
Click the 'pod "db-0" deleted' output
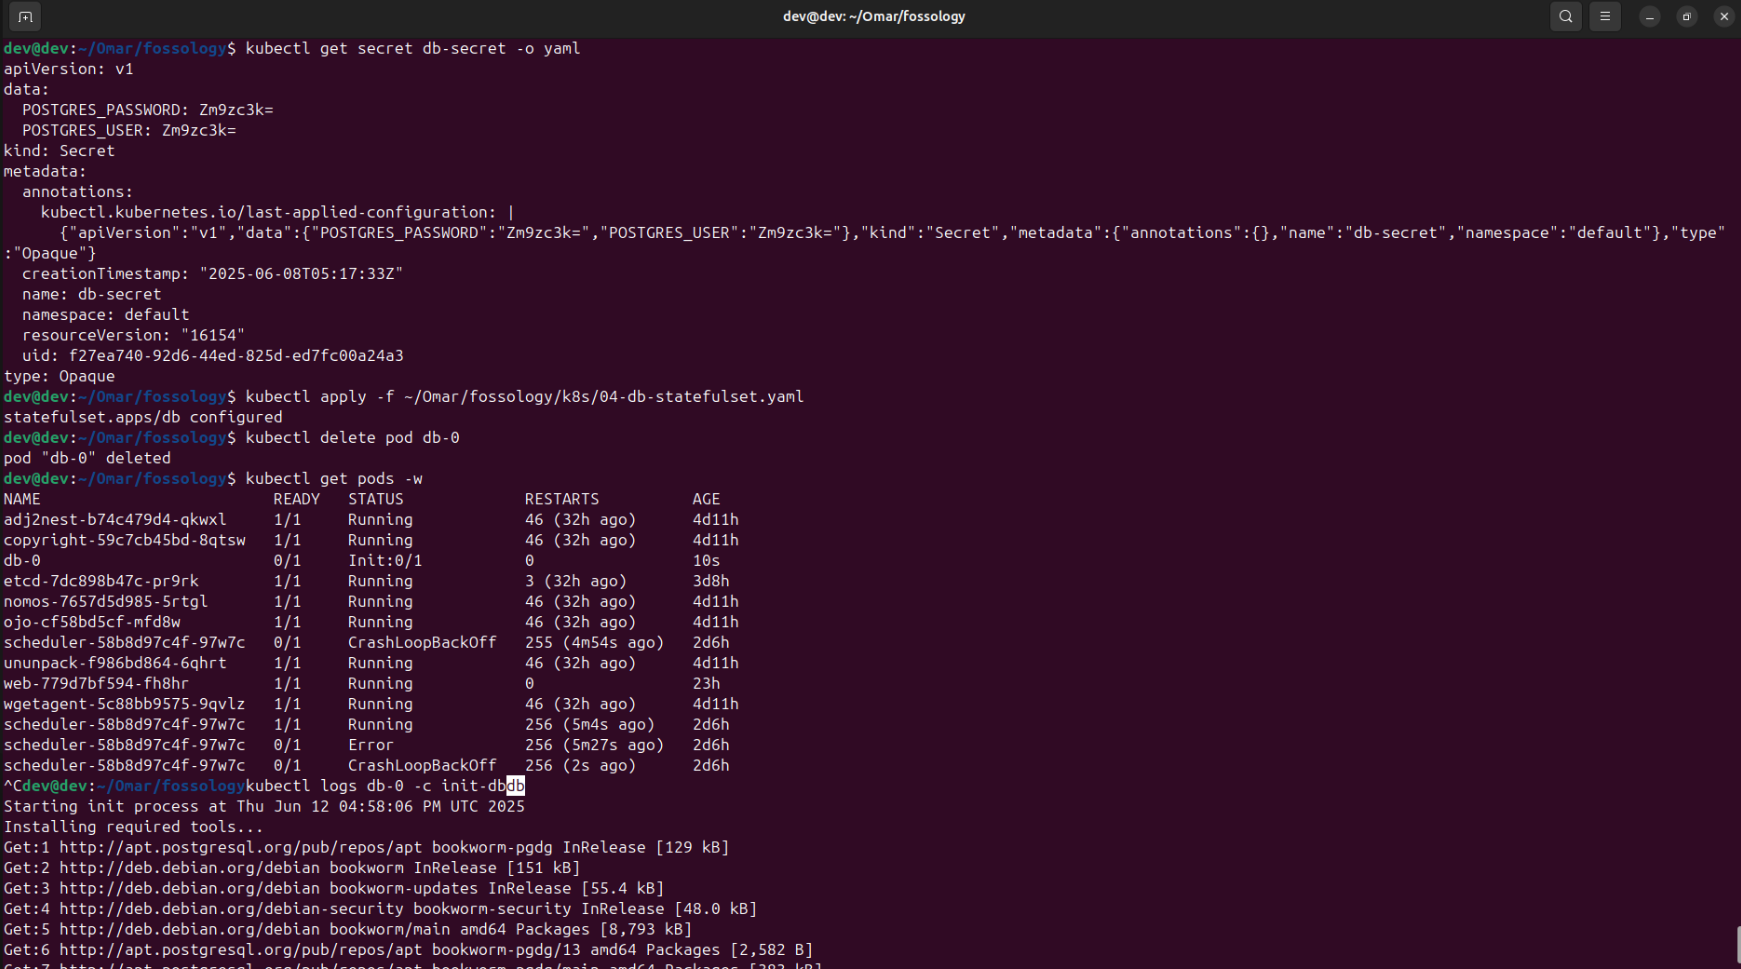[x=87, y=458]
